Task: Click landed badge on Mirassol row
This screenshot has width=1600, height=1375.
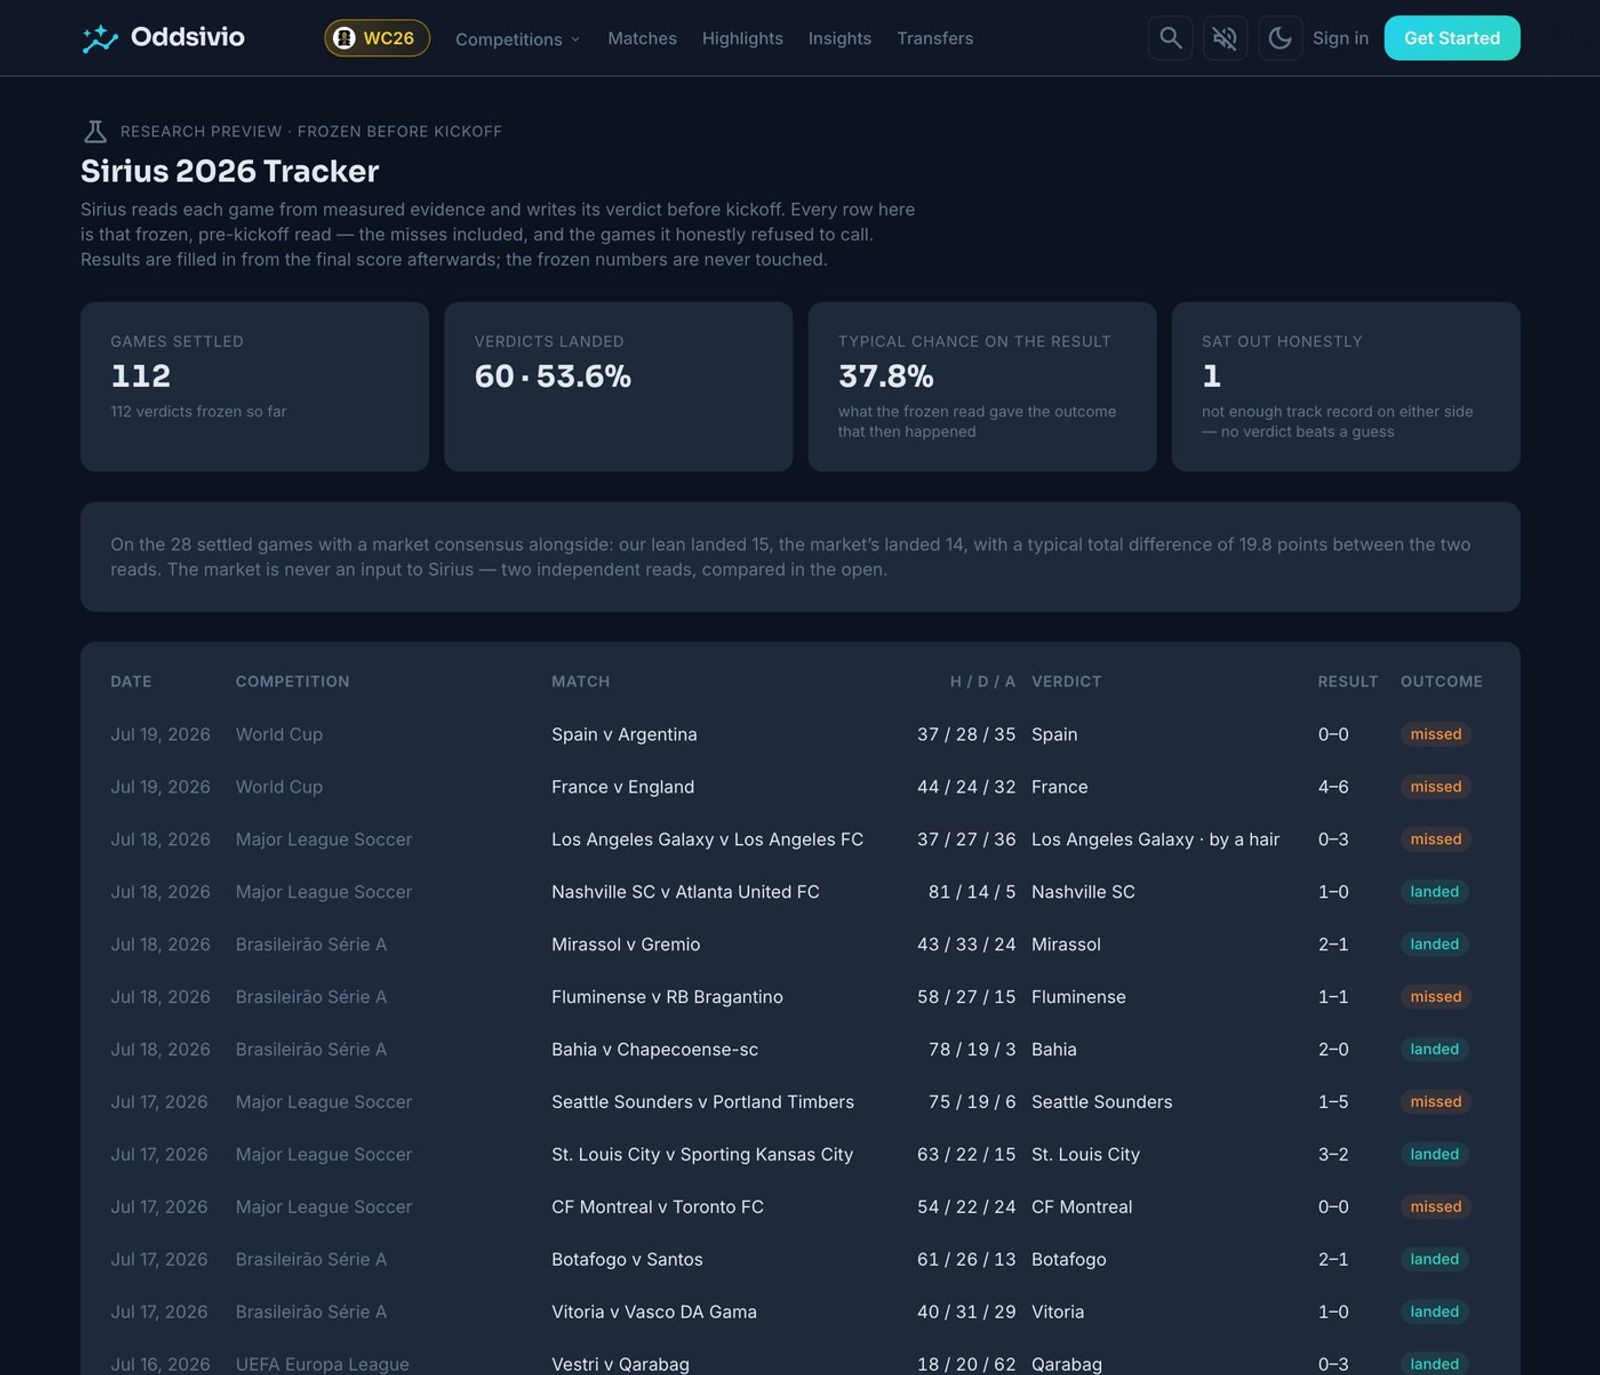Action: click(x=1434, y=944)
